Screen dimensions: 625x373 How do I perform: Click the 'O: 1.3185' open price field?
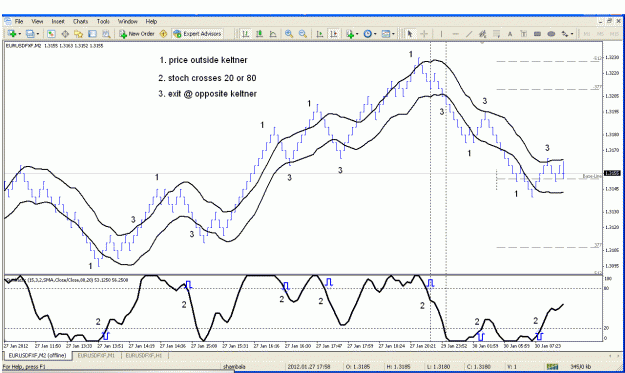[358, 367]
